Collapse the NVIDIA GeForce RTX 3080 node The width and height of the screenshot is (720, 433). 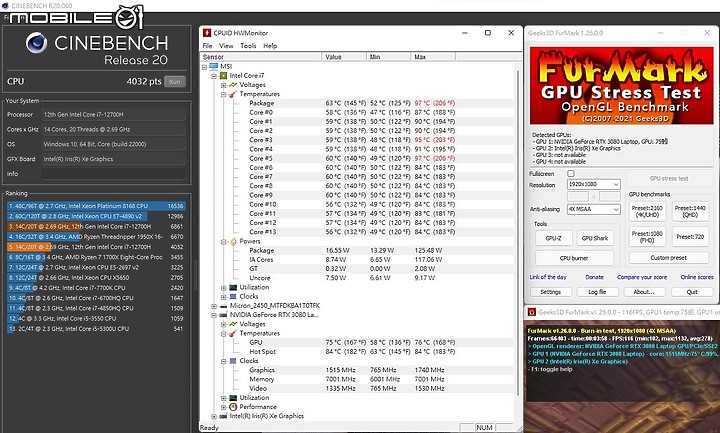(214, 315)
